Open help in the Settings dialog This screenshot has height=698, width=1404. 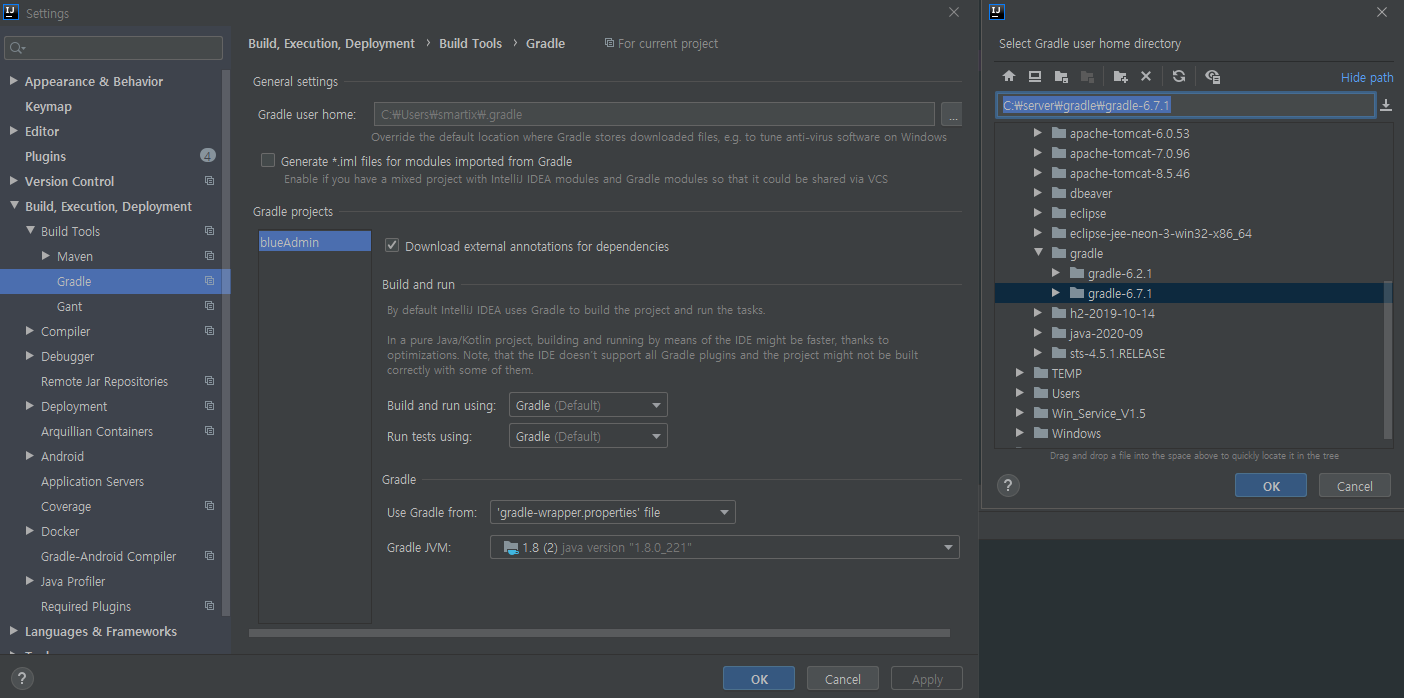20,679
